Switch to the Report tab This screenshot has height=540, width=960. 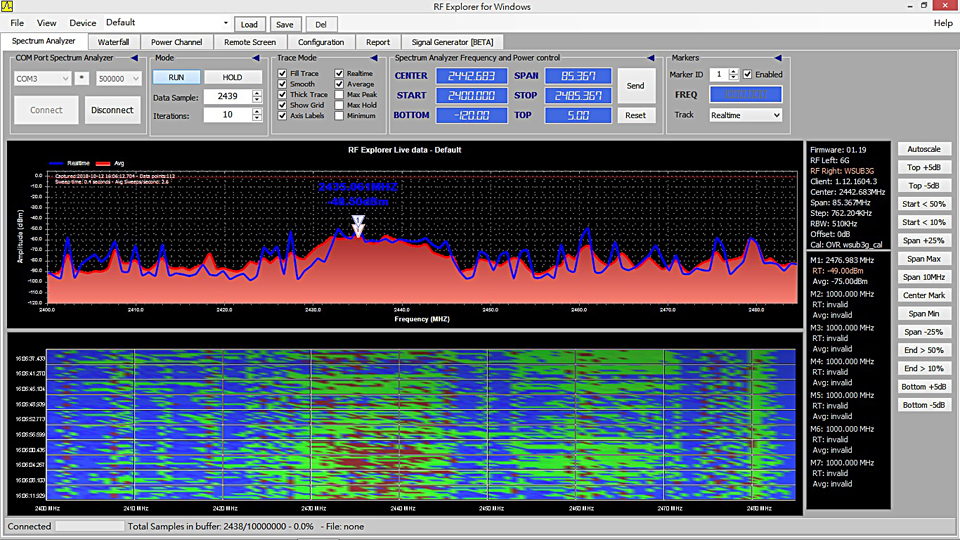pyautogui.click(x=378, y=42)
